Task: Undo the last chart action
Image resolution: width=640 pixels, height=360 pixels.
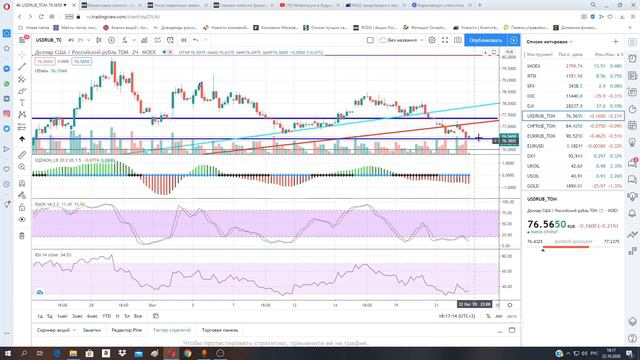Action: coord(196,40)
